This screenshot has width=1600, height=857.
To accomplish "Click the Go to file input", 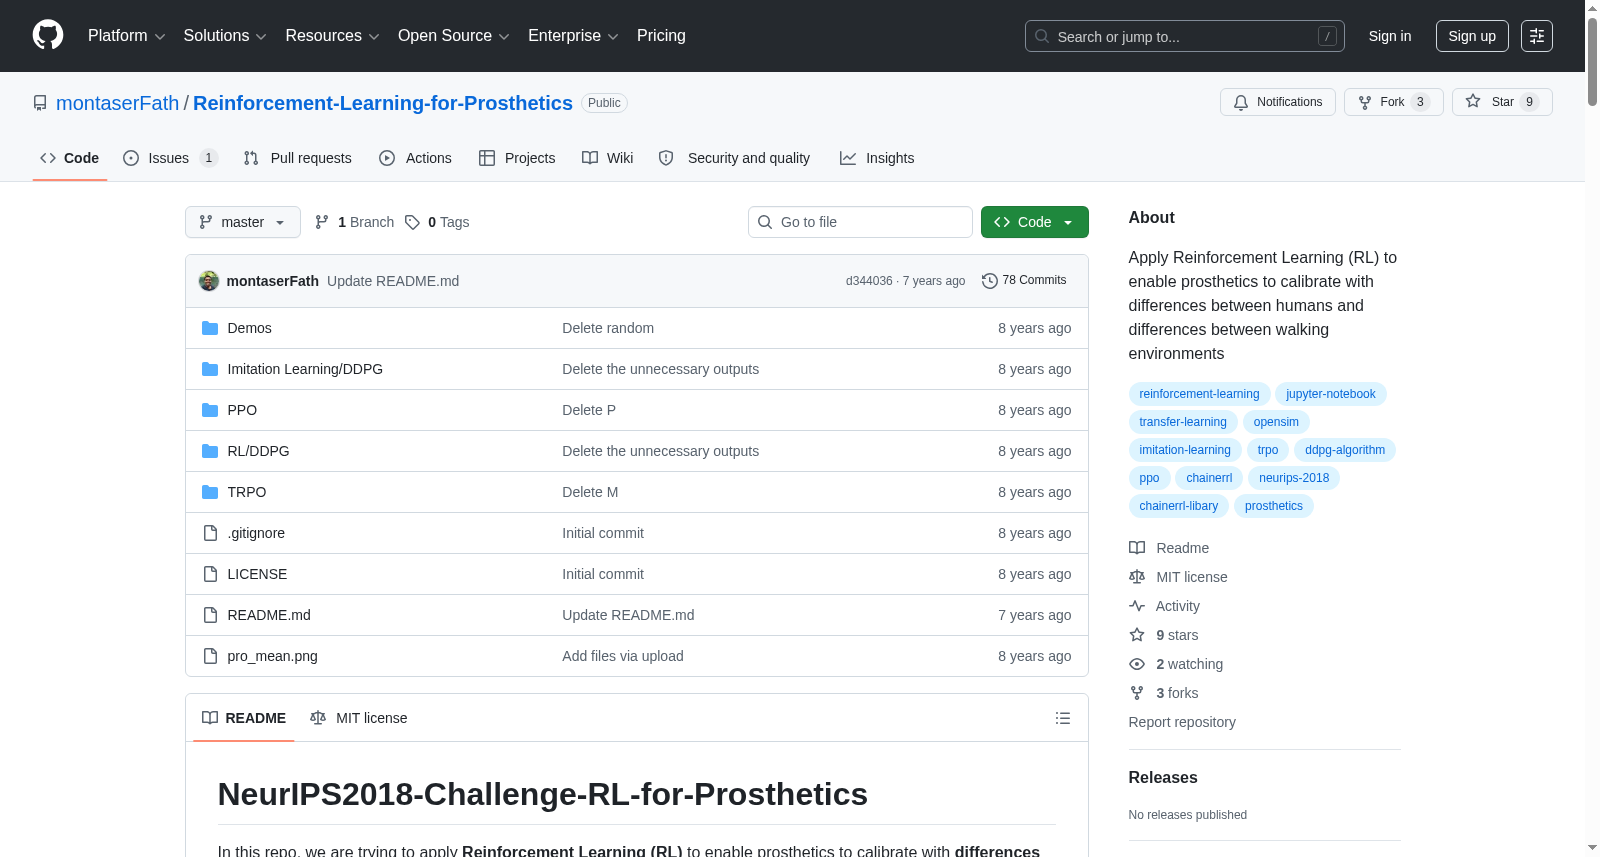I will coord(860,222).
